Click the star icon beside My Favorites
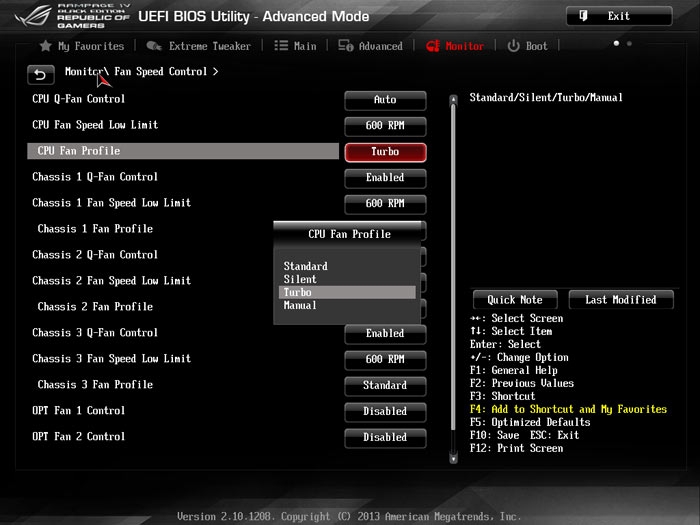 (45, 46)
